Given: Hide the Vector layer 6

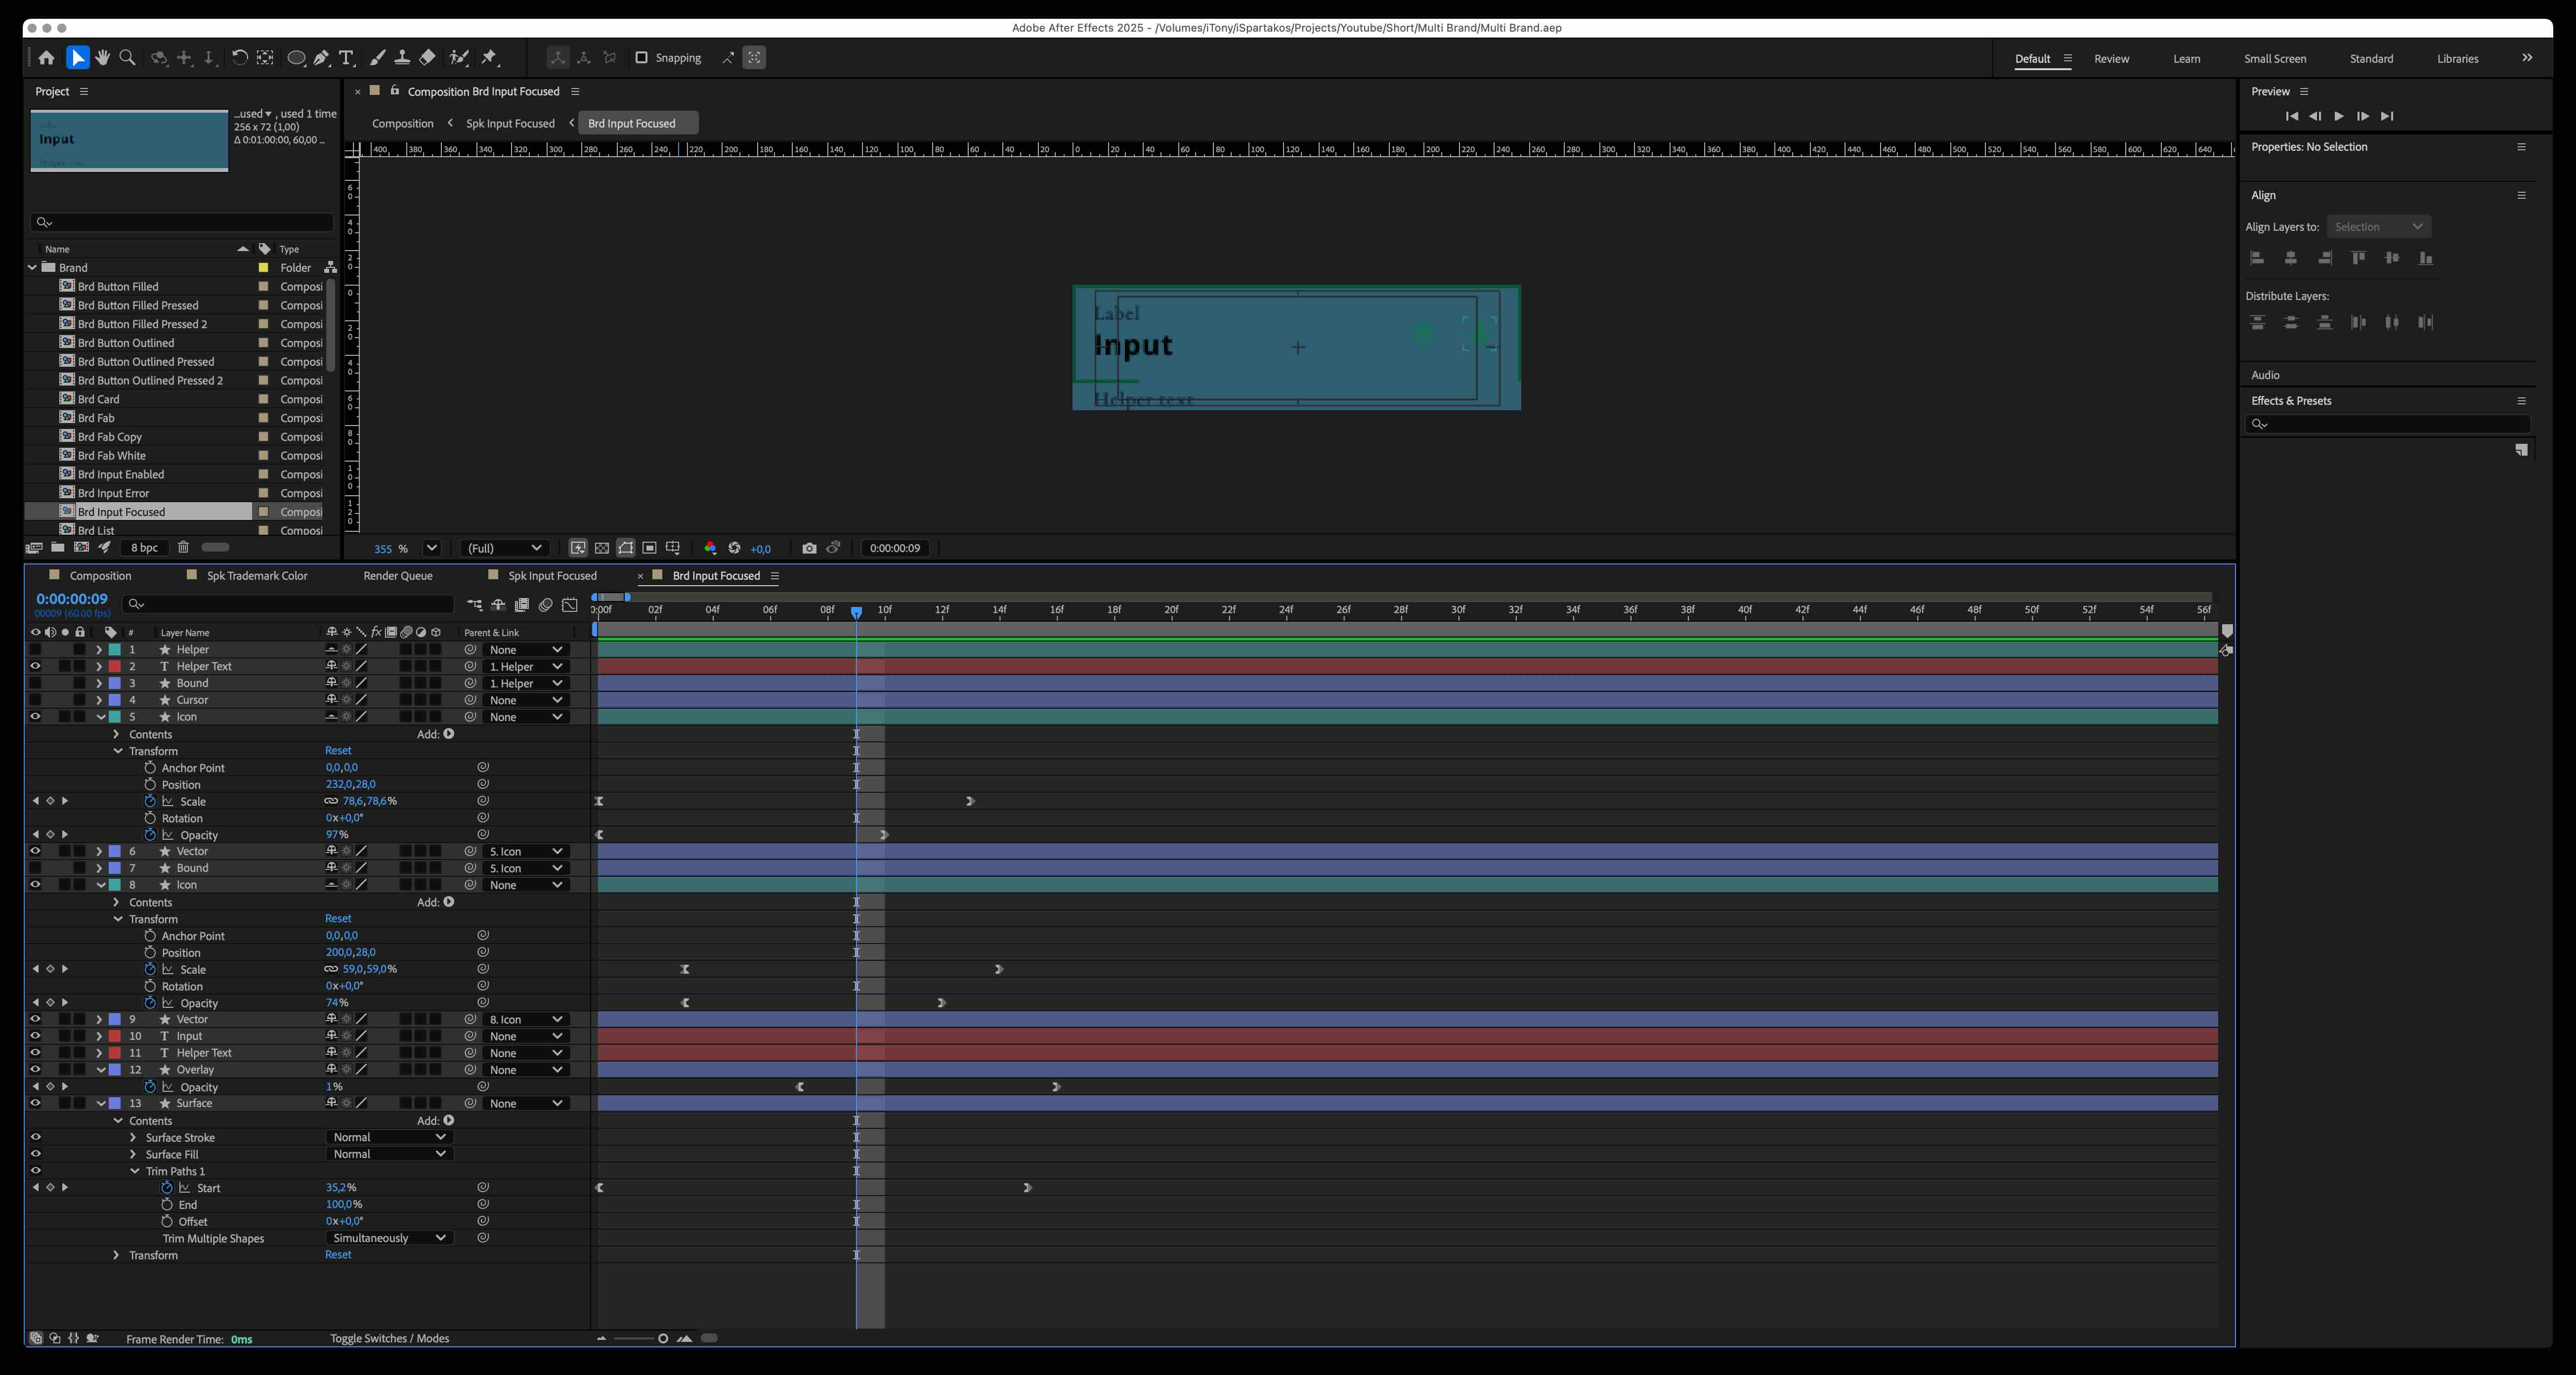Looking at the screenshot, I should [x=35, y=851].
